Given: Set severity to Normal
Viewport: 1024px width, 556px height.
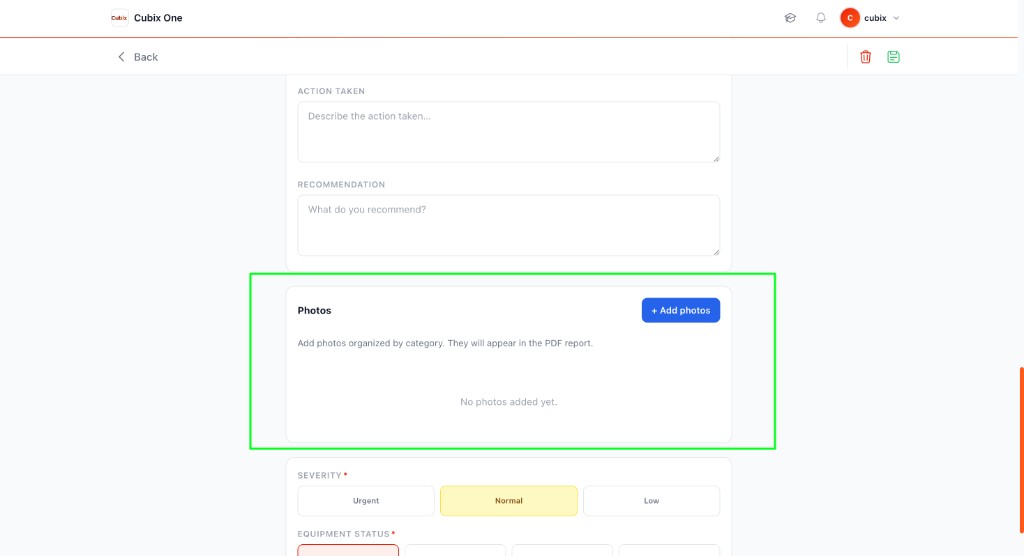Looking at the screenshot, I should coord(509,500).
